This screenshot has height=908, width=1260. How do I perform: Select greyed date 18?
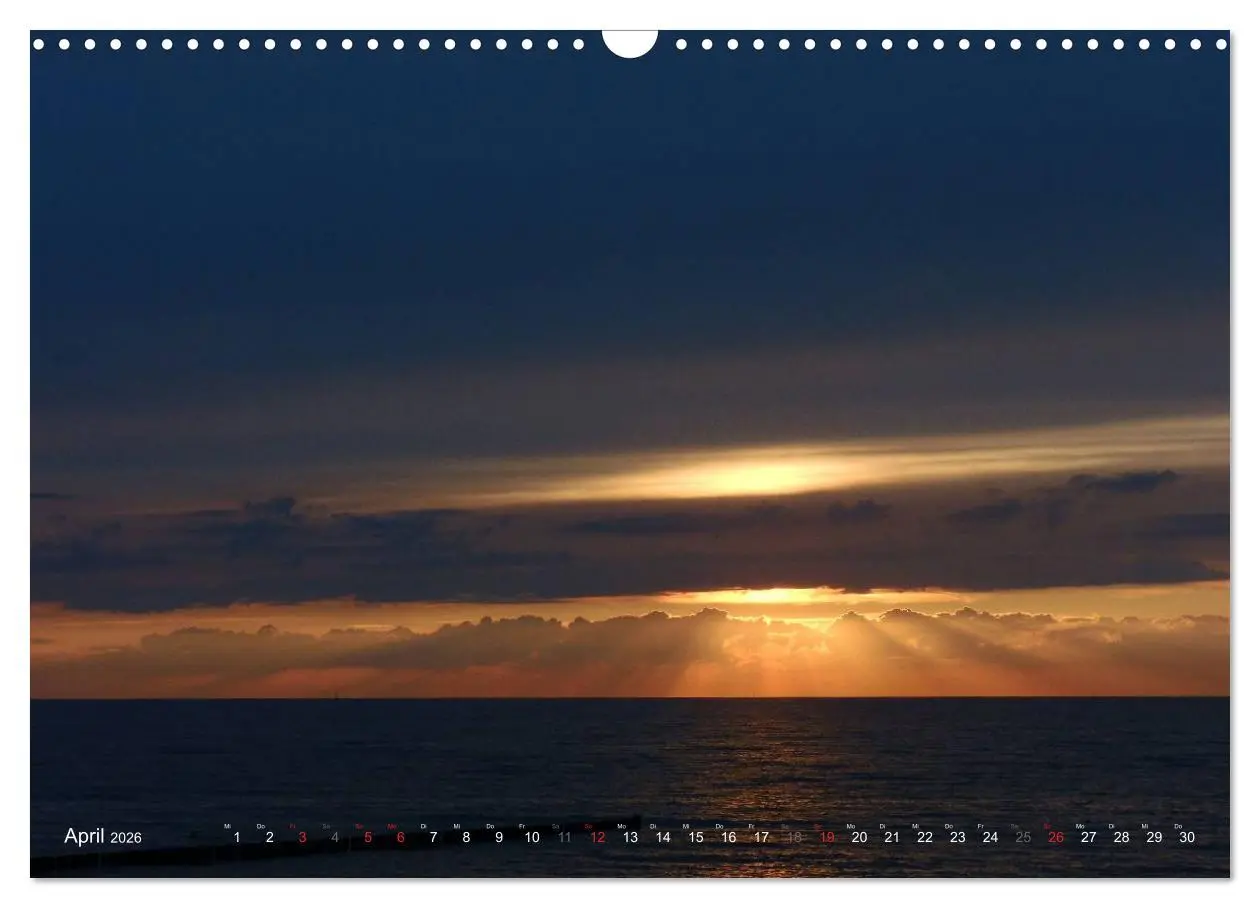click(x=794, y=837)
